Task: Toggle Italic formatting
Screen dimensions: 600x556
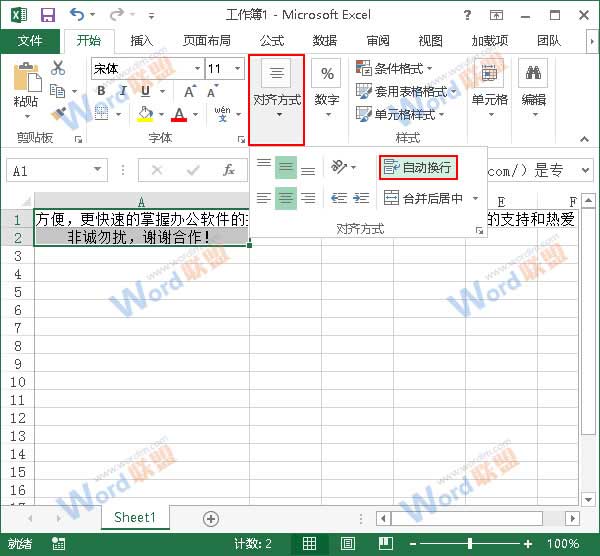Action: 123,91
